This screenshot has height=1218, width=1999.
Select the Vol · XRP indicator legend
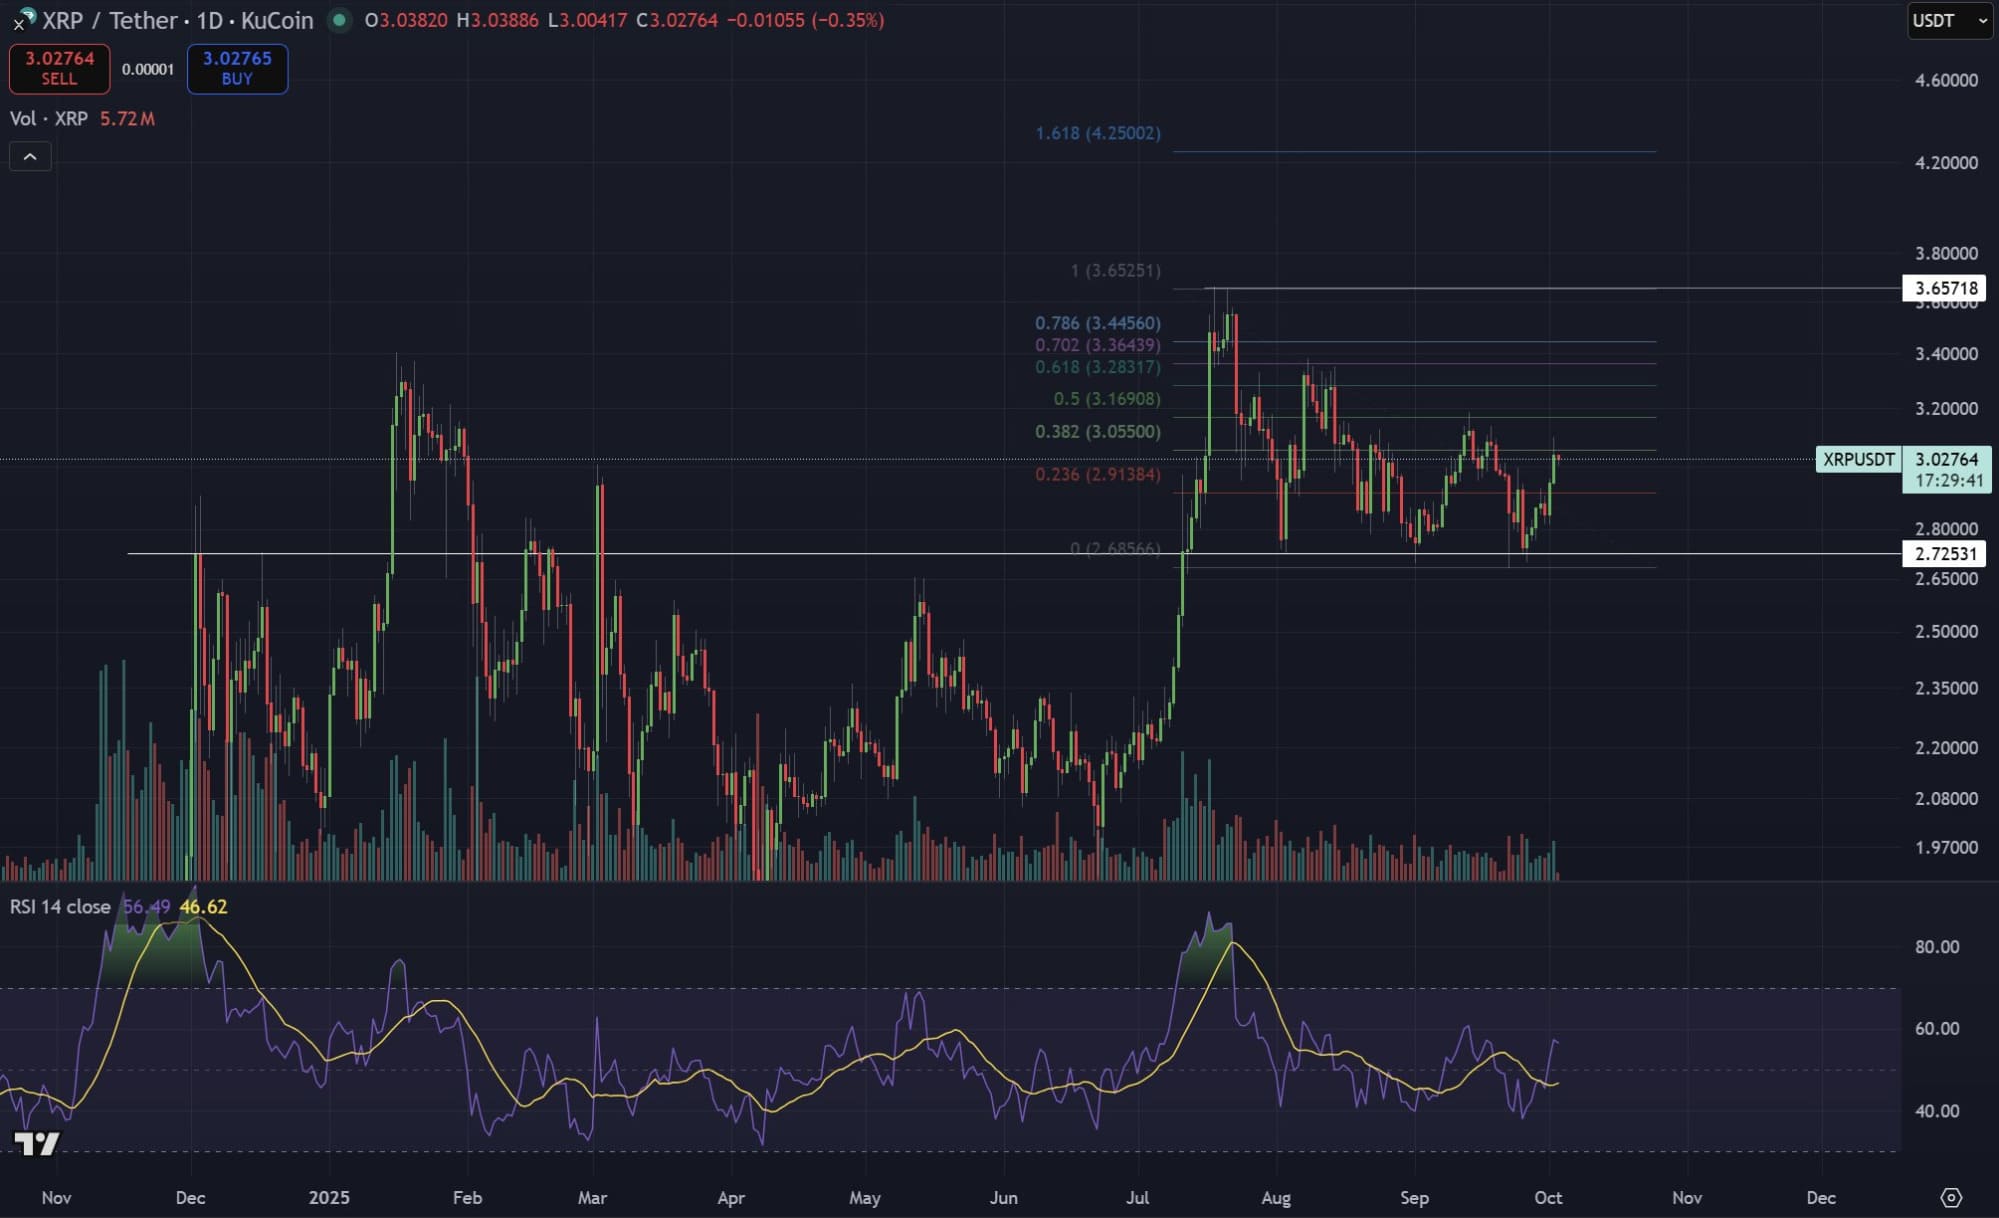[x=49, y=119]
